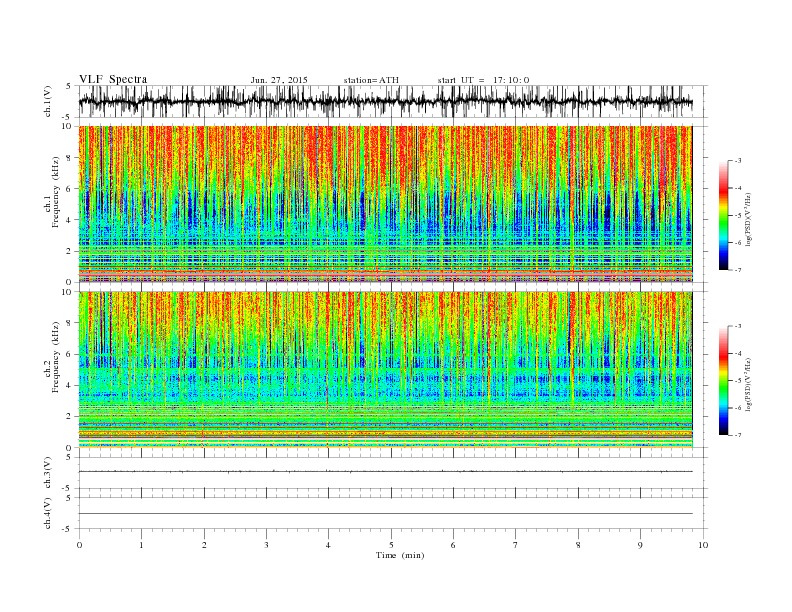Viewport: 792px width, 612px height.
Task: Click the ch.2 "Frequency (kHz)" axis label
Action: 56,357
